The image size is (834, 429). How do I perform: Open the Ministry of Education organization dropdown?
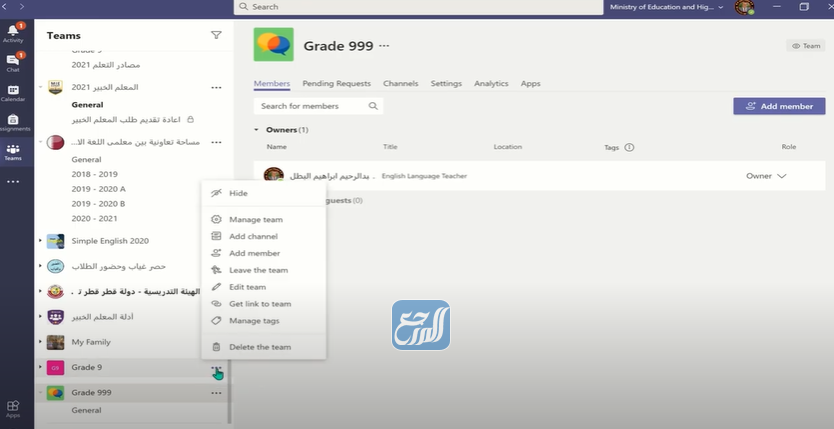tap(666, 7)
